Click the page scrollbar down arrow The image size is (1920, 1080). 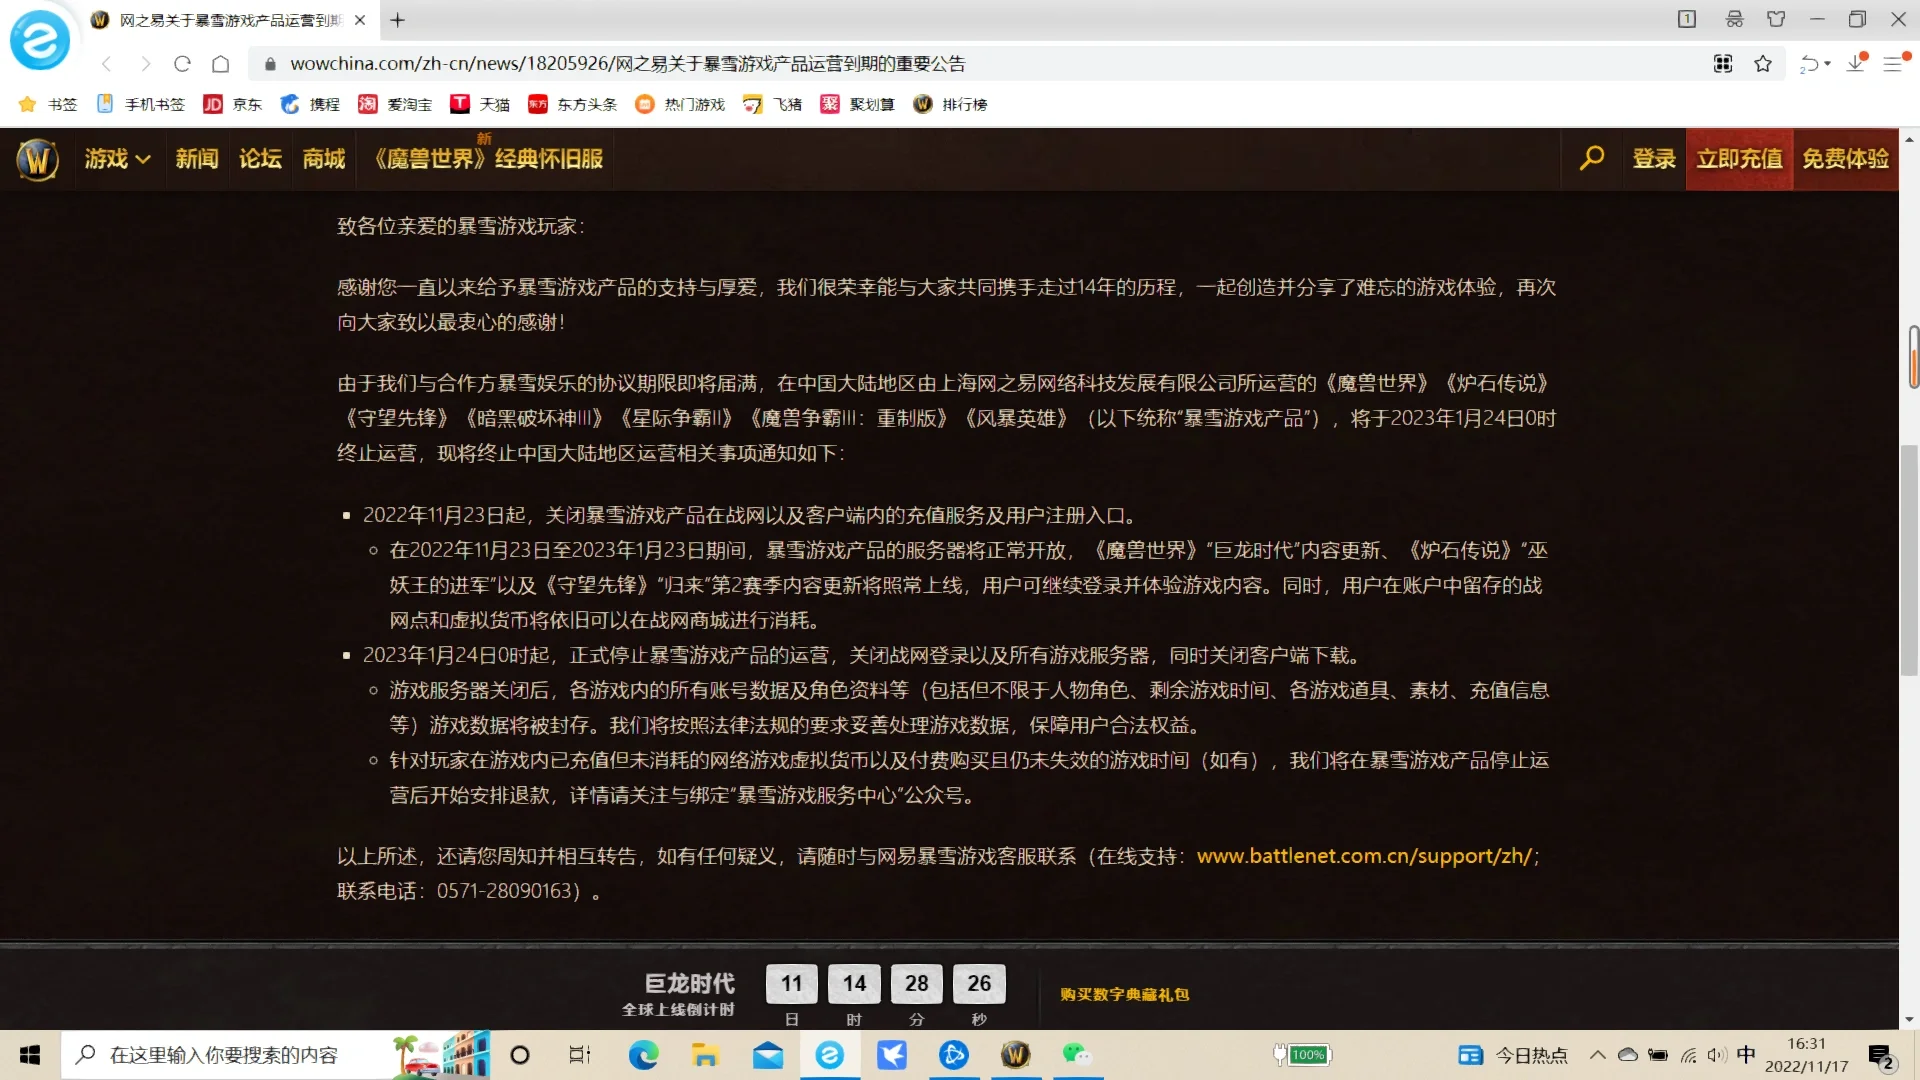coord(1909,1019)
